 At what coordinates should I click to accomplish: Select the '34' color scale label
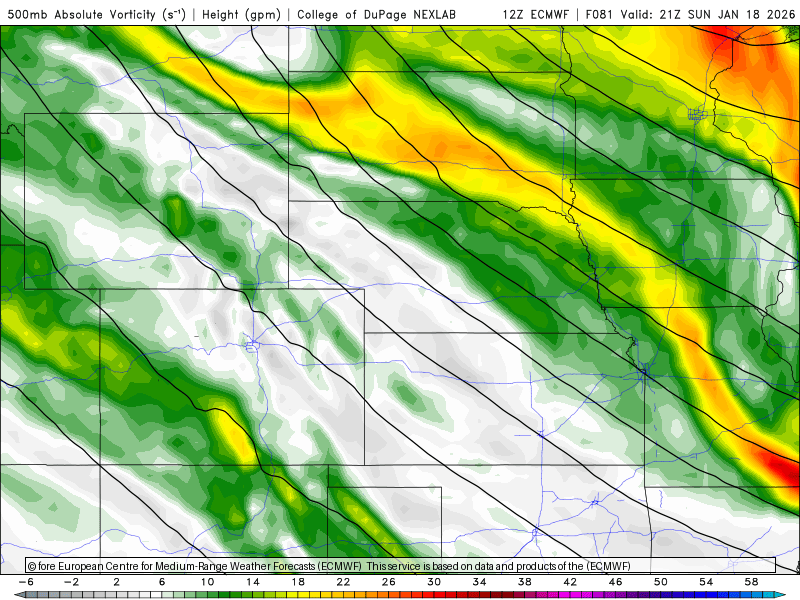480,582
